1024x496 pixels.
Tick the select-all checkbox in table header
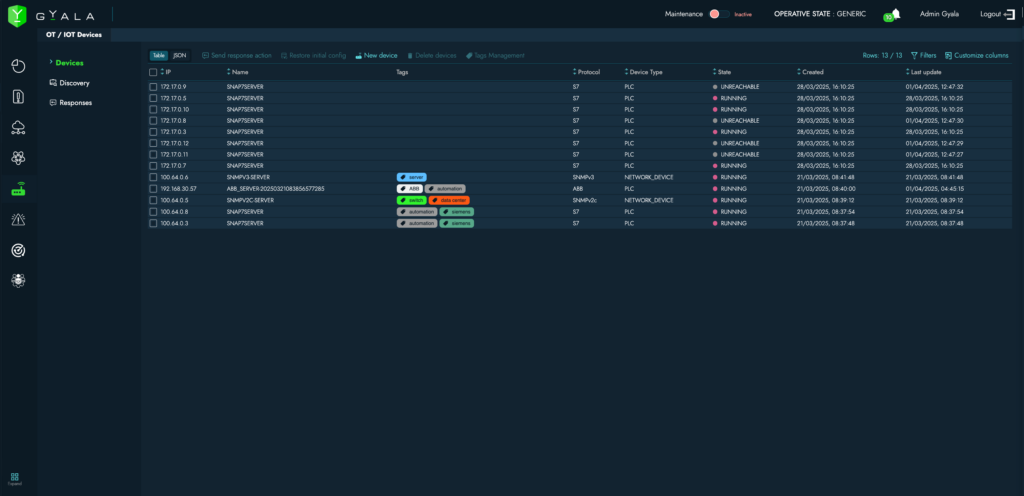click(153, 72)
